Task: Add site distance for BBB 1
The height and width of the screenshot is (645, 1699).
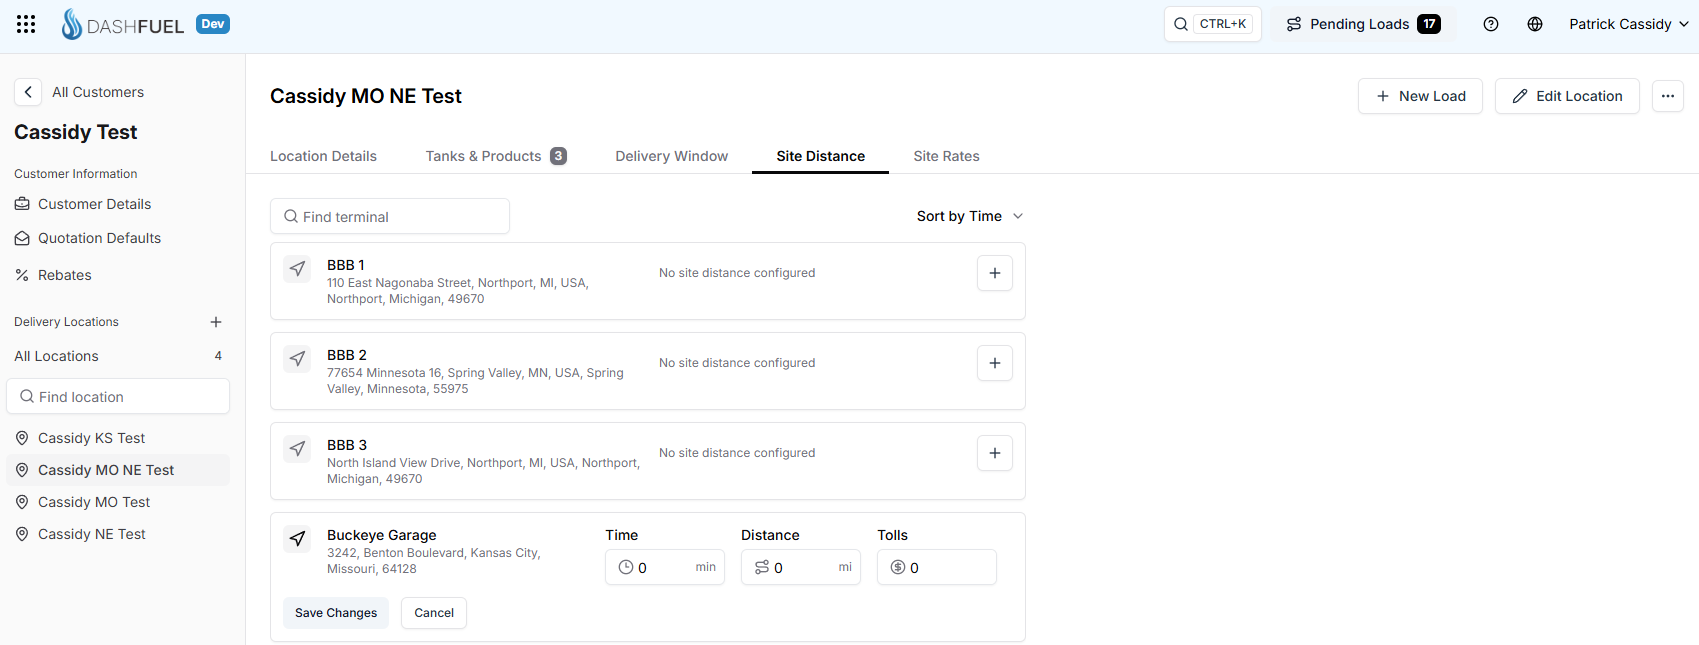Action: (x=994, y=273)
